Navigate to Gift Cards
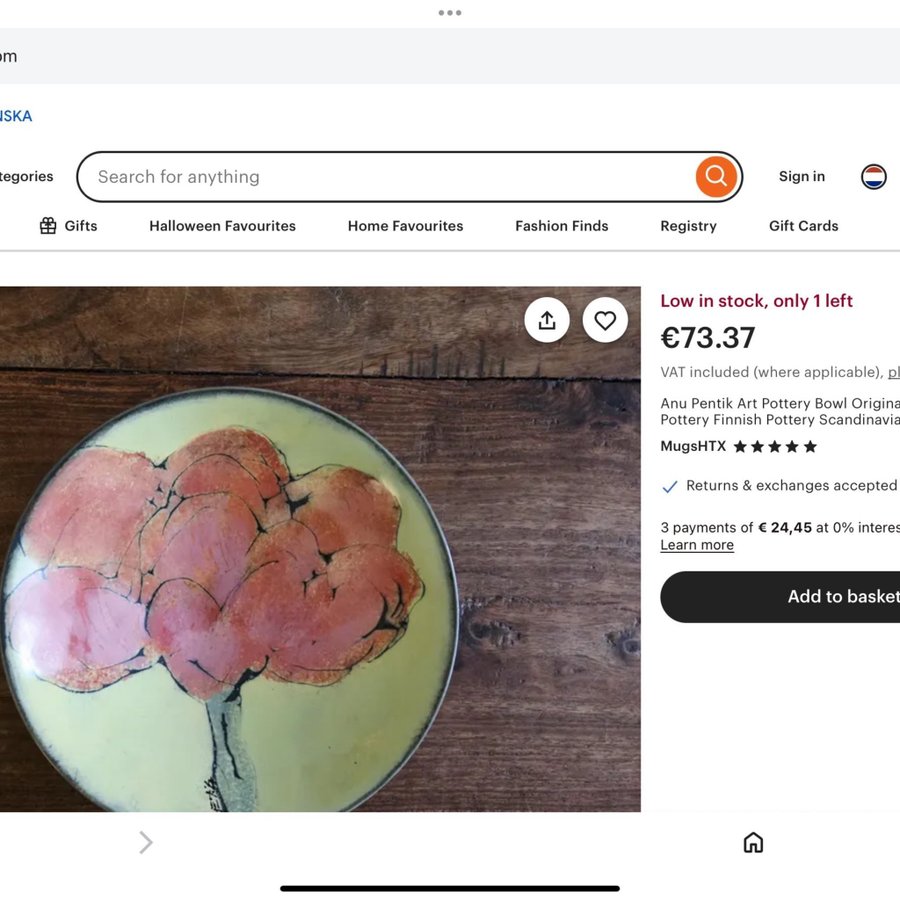Viewport: 900px width, 900px height. (x=803, y=226)
